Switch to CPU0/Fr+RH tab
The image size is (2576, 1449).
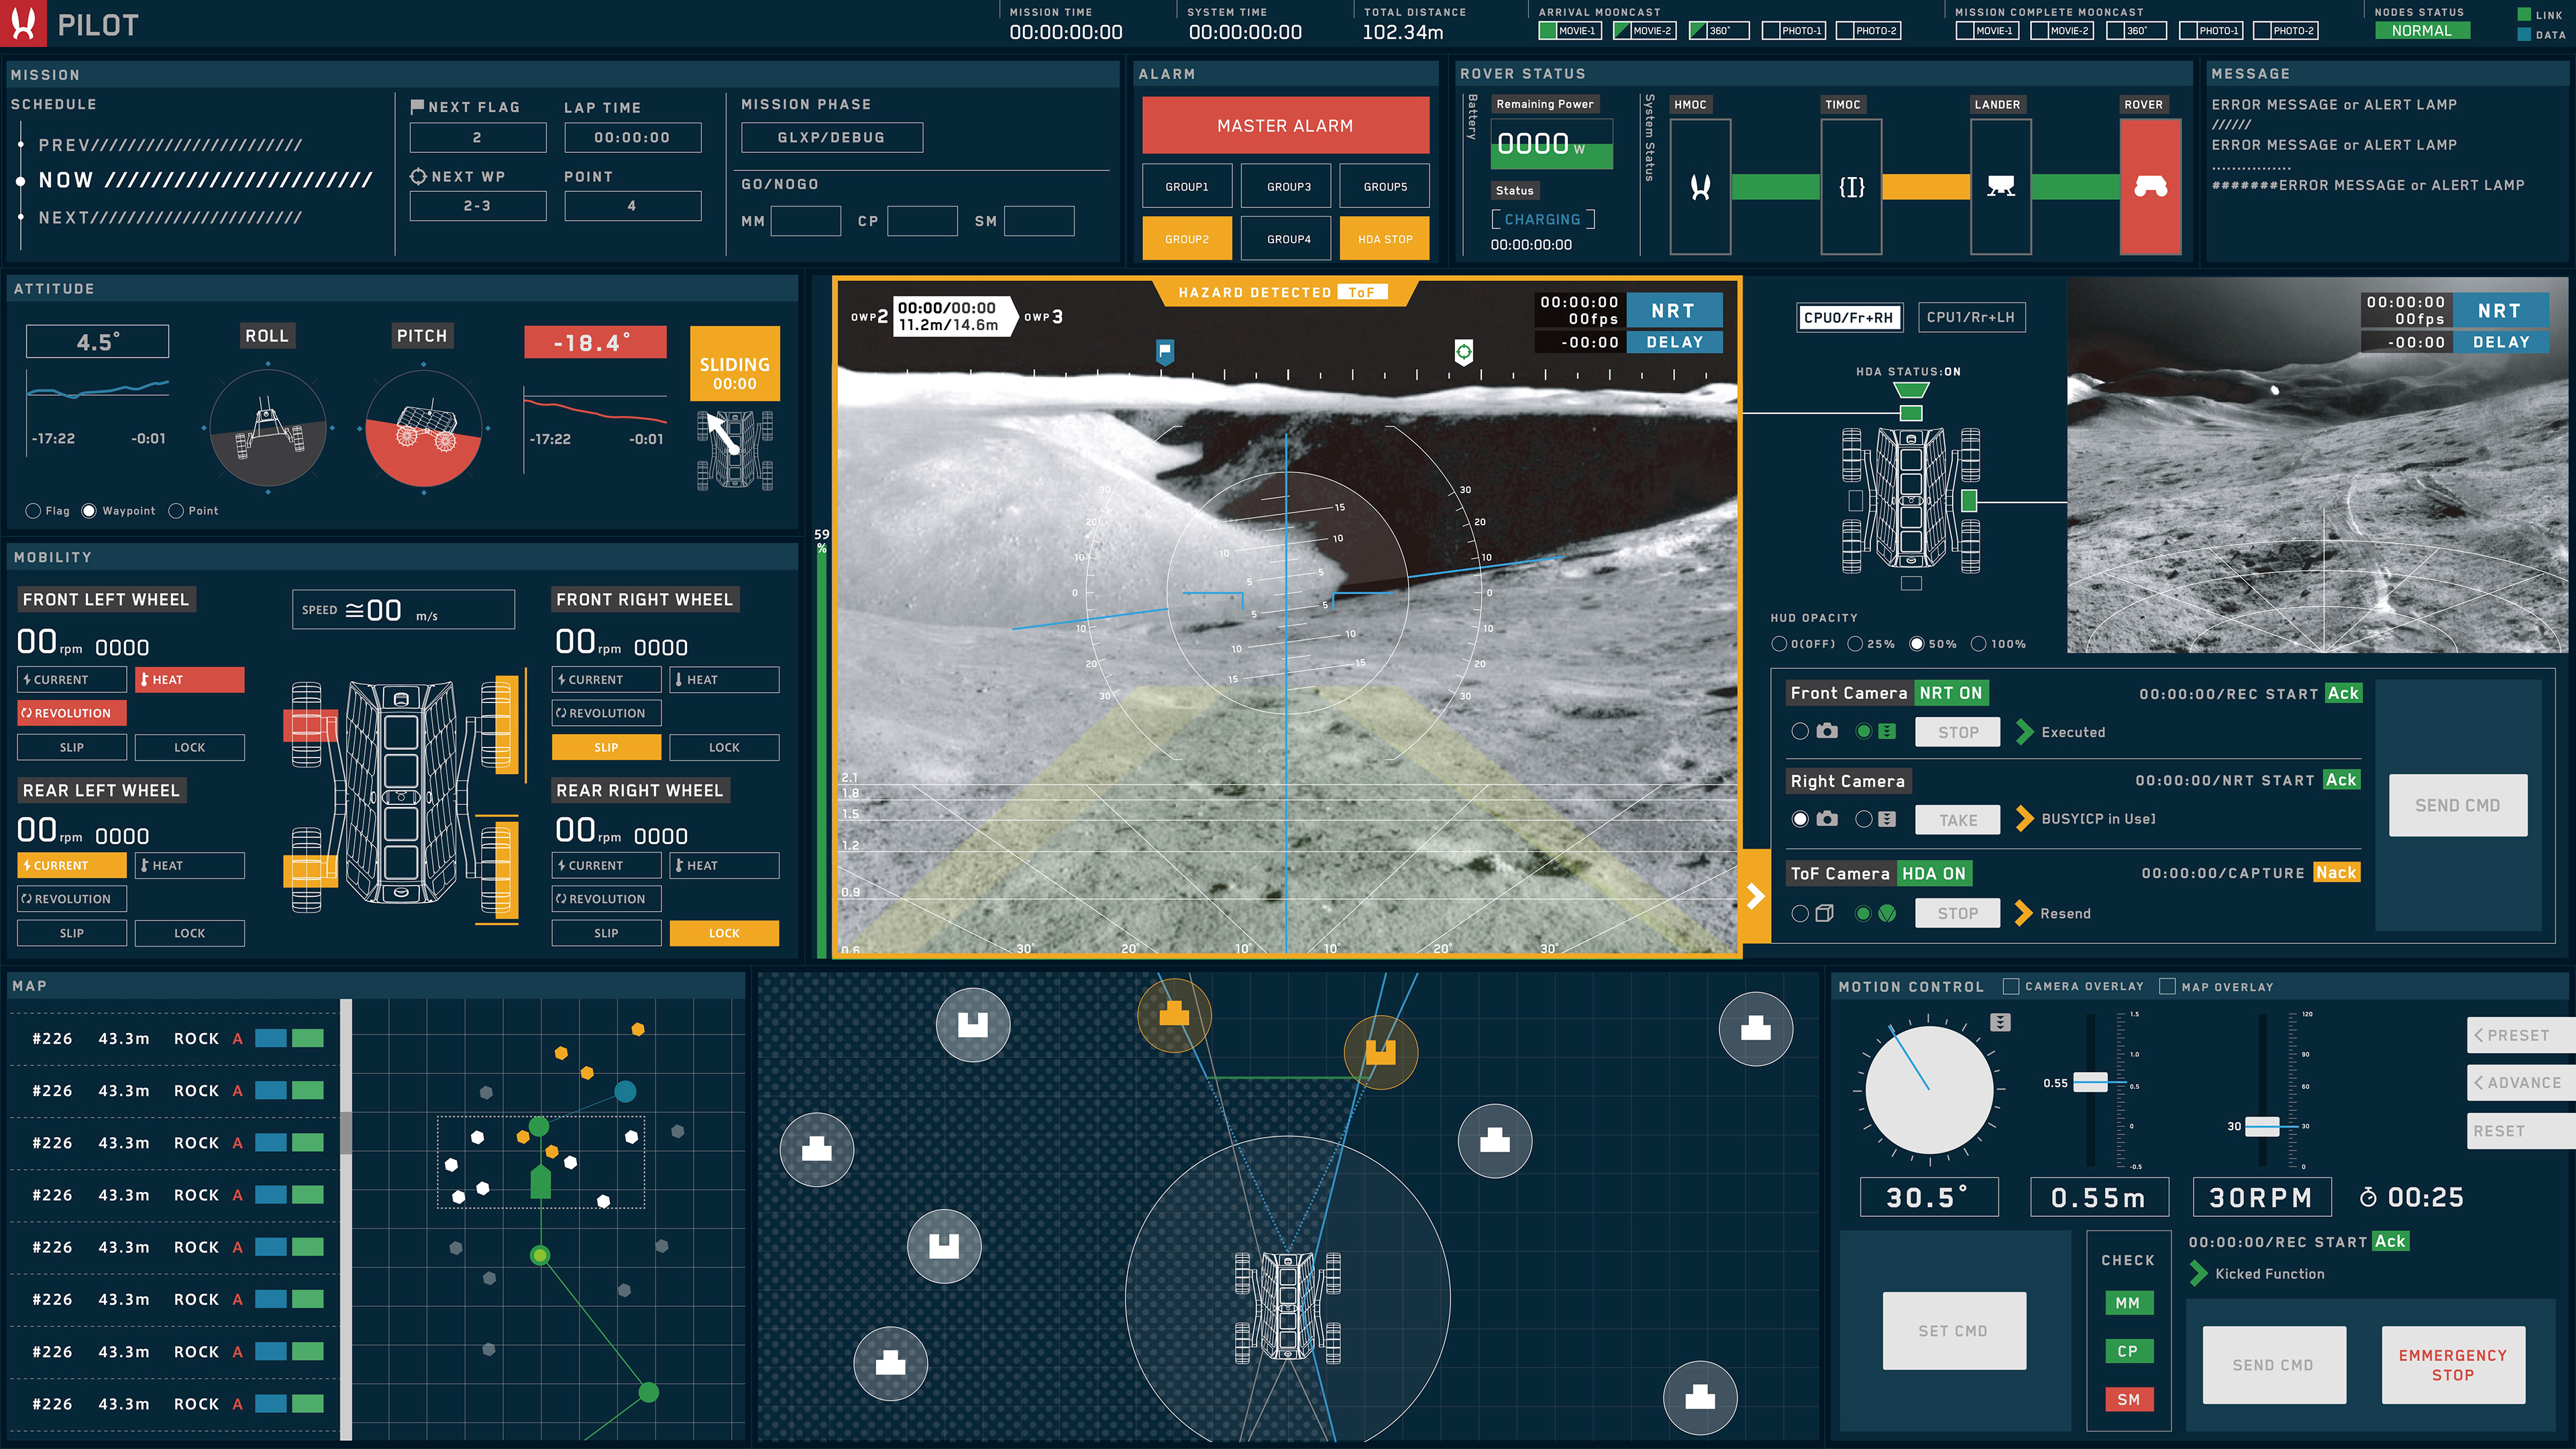(1849, 317)
